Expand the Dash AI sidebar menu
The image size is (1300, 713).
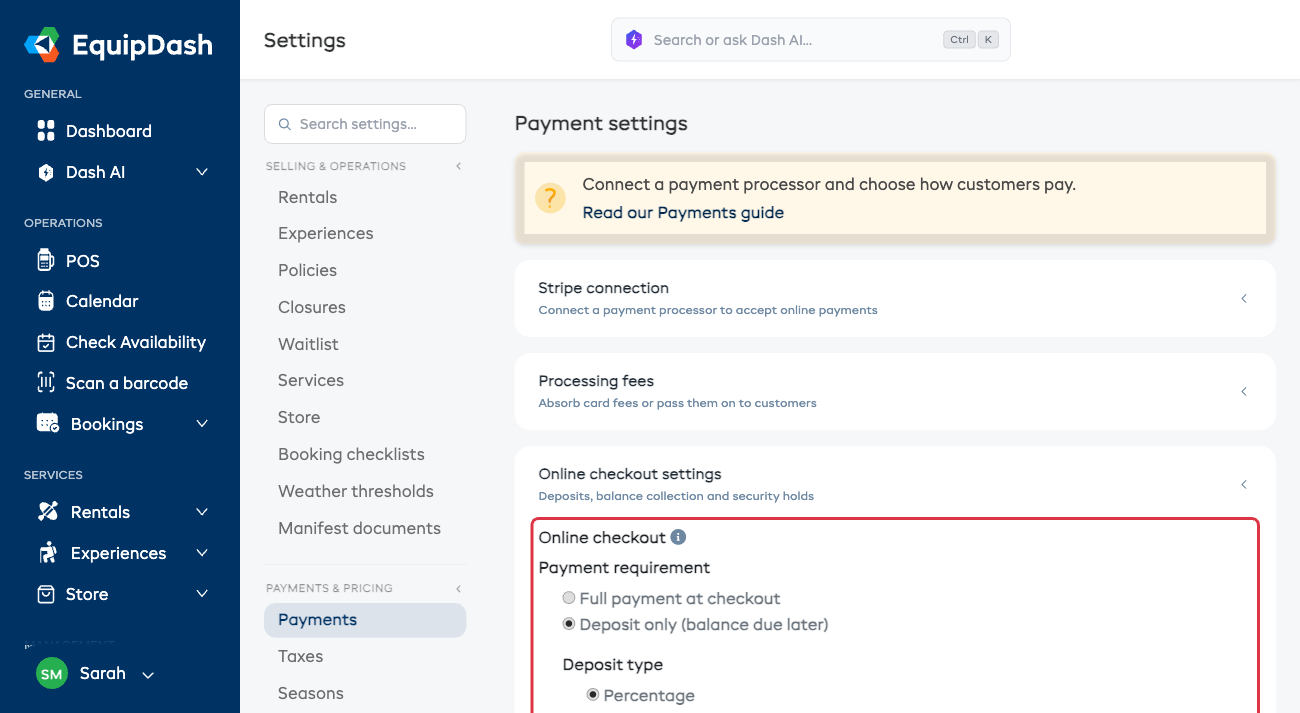(x=202, y=172)
